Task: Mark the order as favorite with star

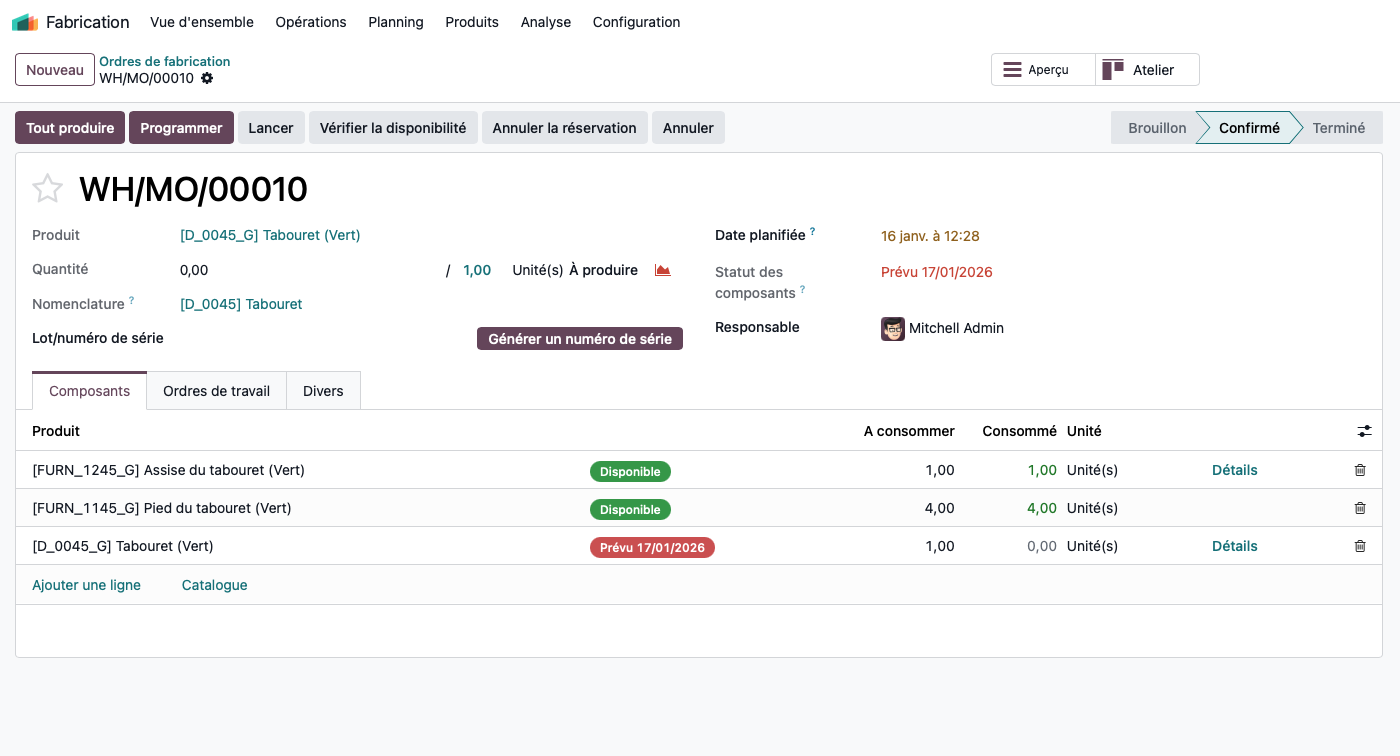Action: pos(48,189)
